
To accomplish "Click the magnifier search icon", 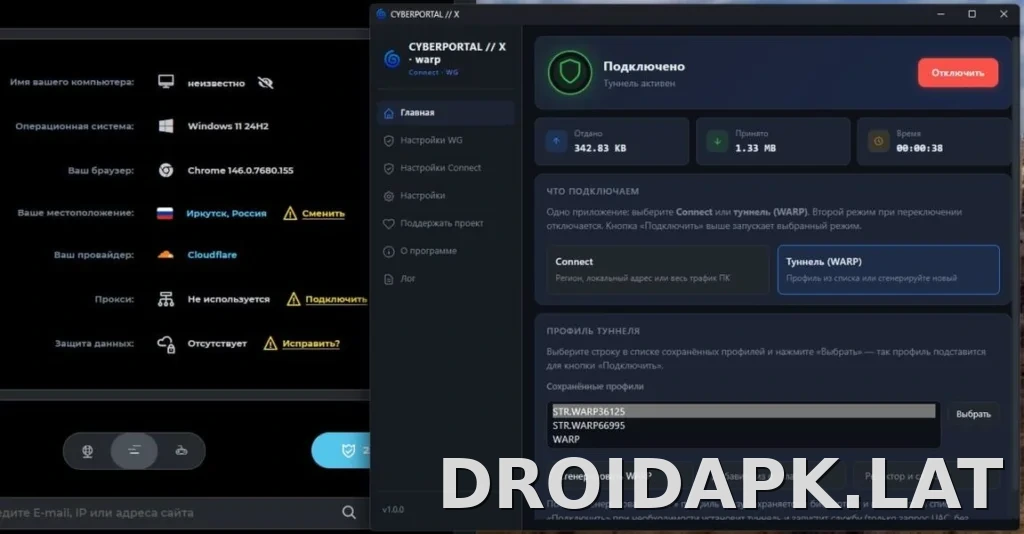I will pyautogui.click(x=349, y=512).
